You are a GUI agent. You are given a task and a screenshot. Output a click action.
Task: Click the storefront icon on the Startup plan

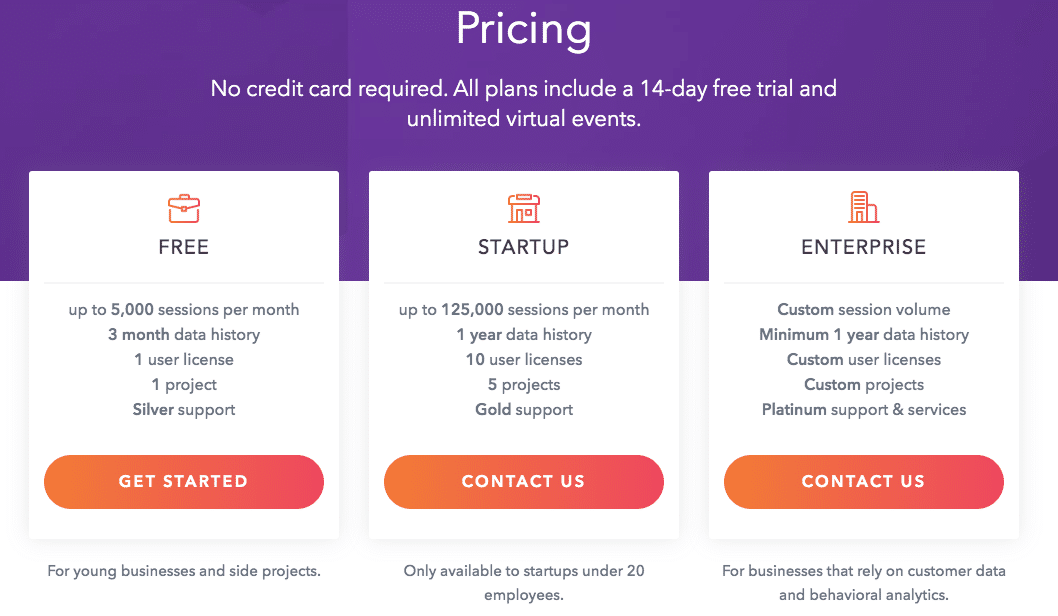[523, 209]
